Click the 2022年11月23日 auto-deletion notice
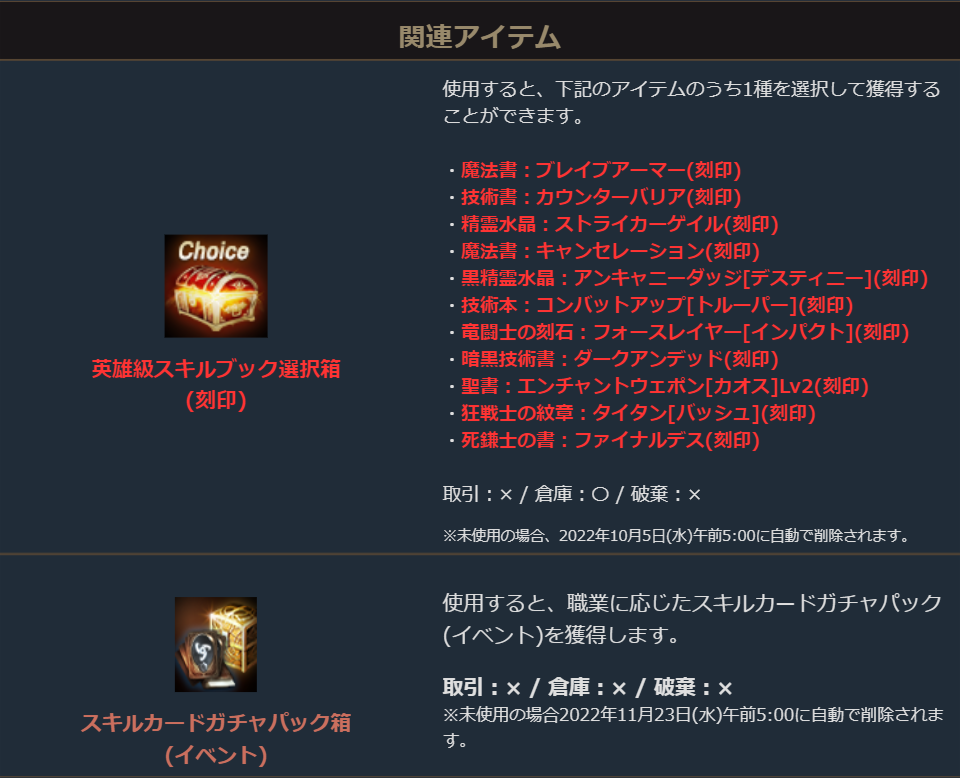This screenshot has width=960, height=778. (x=693, y=727)
